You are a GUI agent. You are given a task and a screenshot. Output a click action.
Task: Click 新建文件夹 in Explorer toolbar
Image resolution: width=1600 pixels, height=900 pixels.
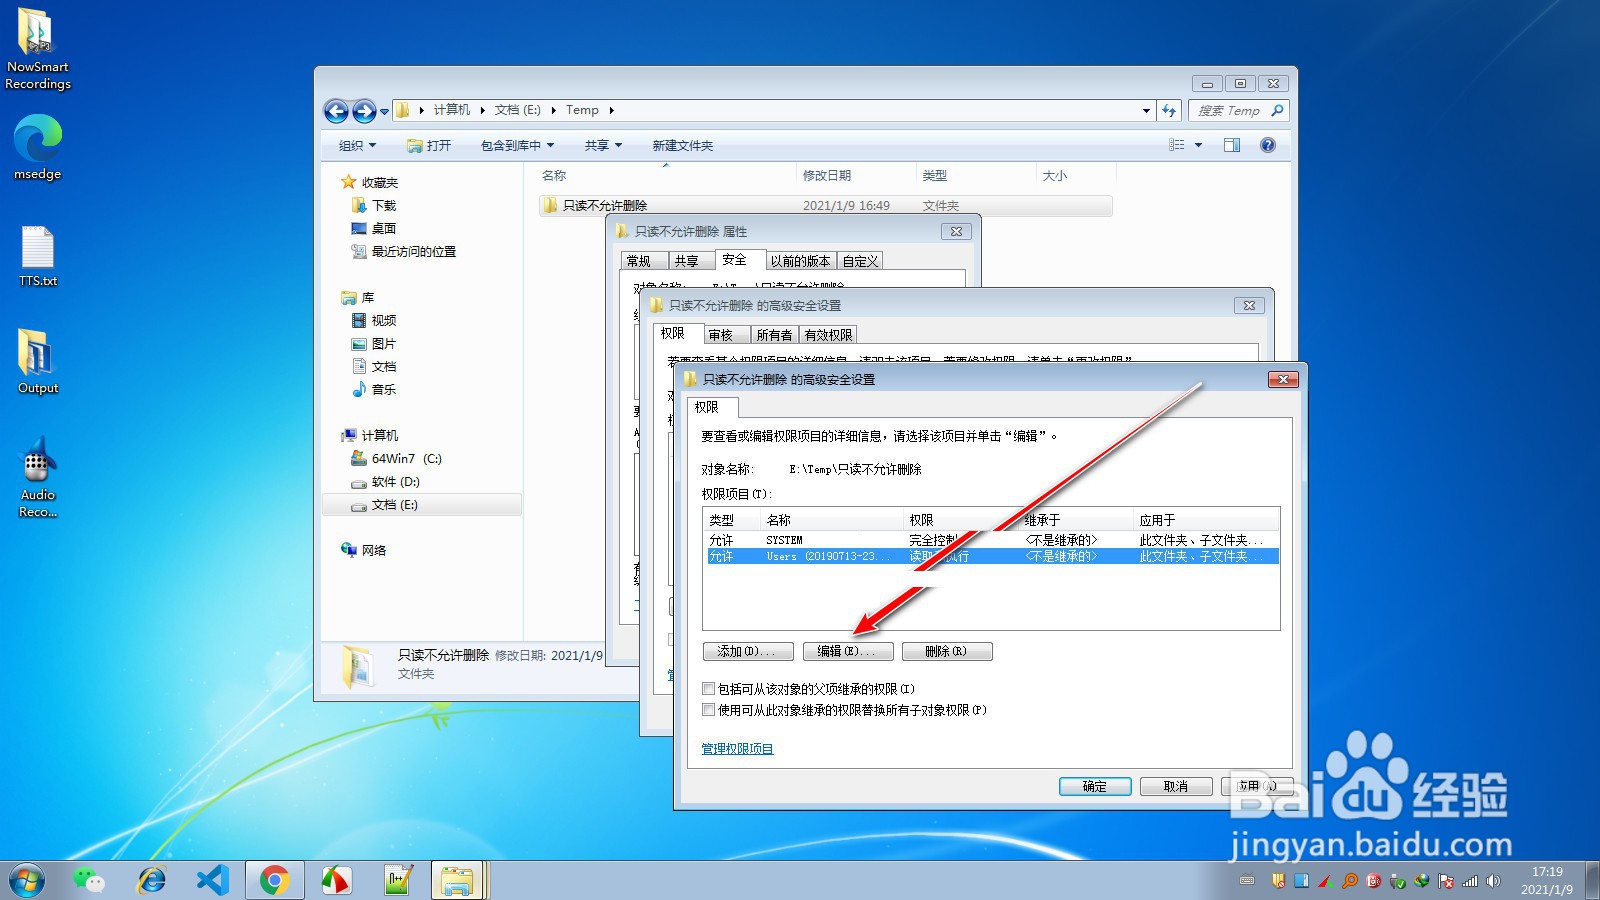coord(682,145)
